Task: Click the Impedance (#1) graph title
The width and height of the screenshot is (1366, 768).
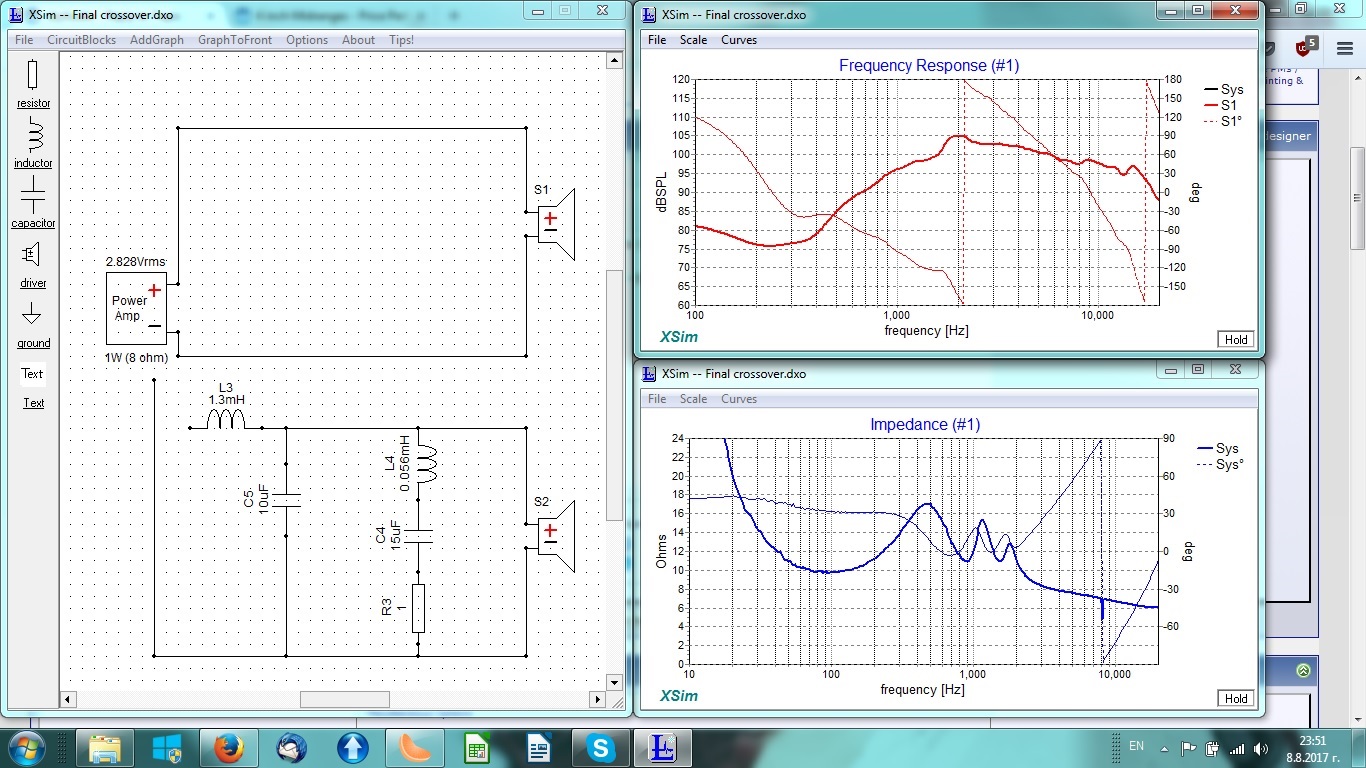Action: click(x=925, y=425)
